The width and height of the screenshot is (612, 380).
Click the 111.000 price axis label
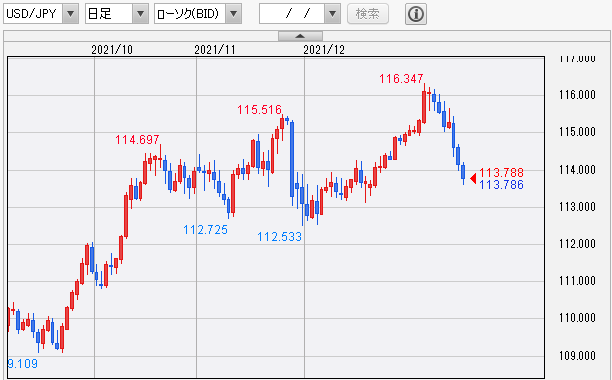(577, 281)
